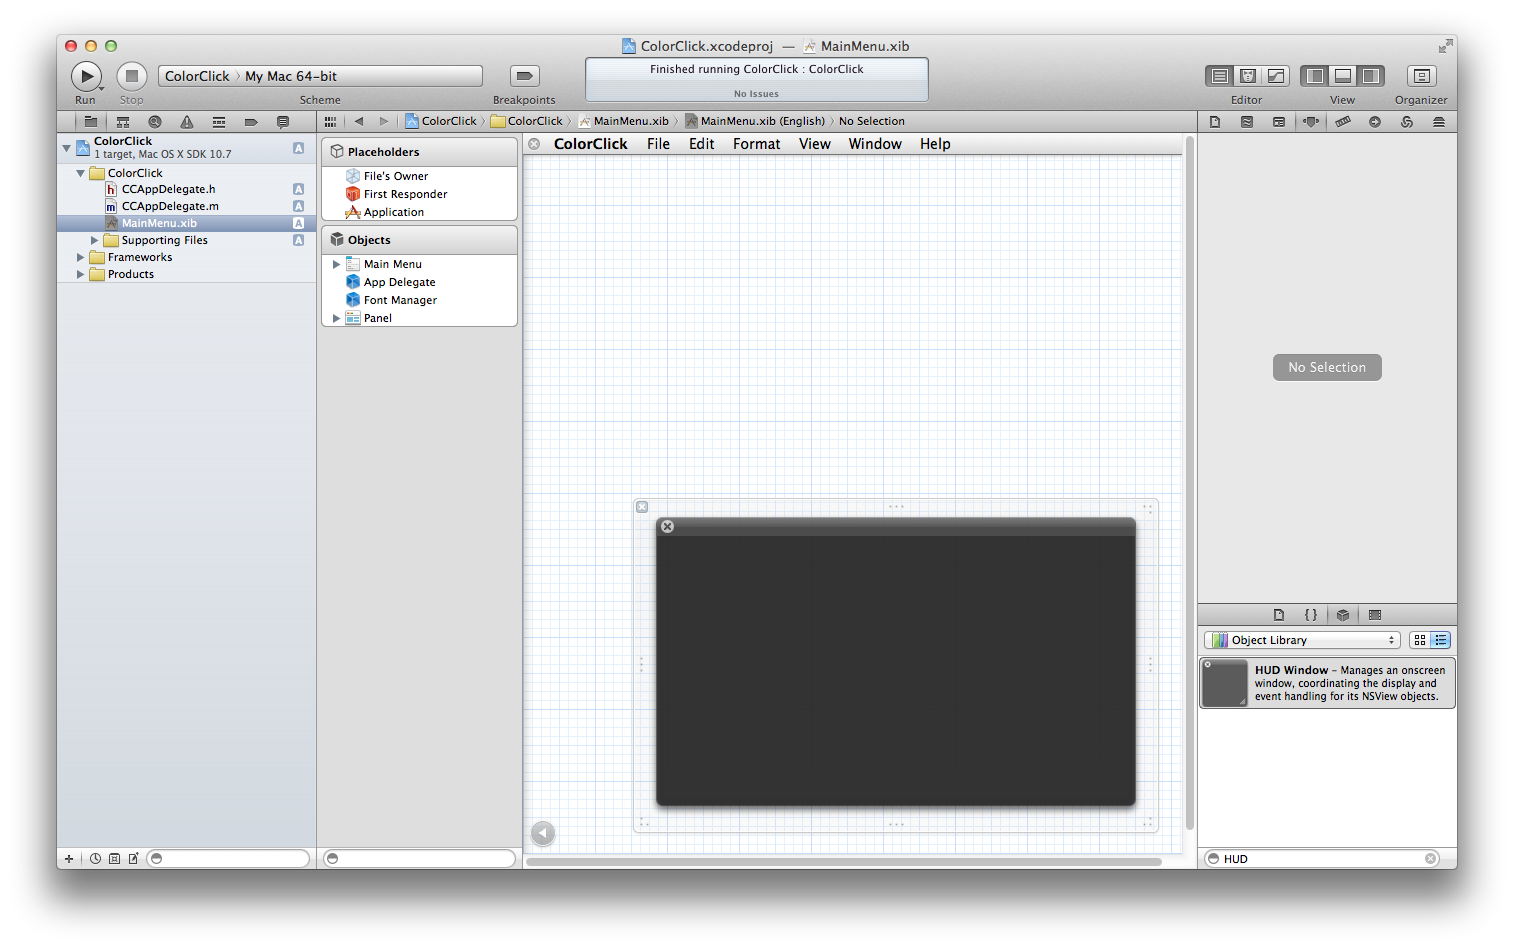Expand the Main Menu object
Image resolution: width=1514 pixels, height=948 pixels.
pos(336,264)
